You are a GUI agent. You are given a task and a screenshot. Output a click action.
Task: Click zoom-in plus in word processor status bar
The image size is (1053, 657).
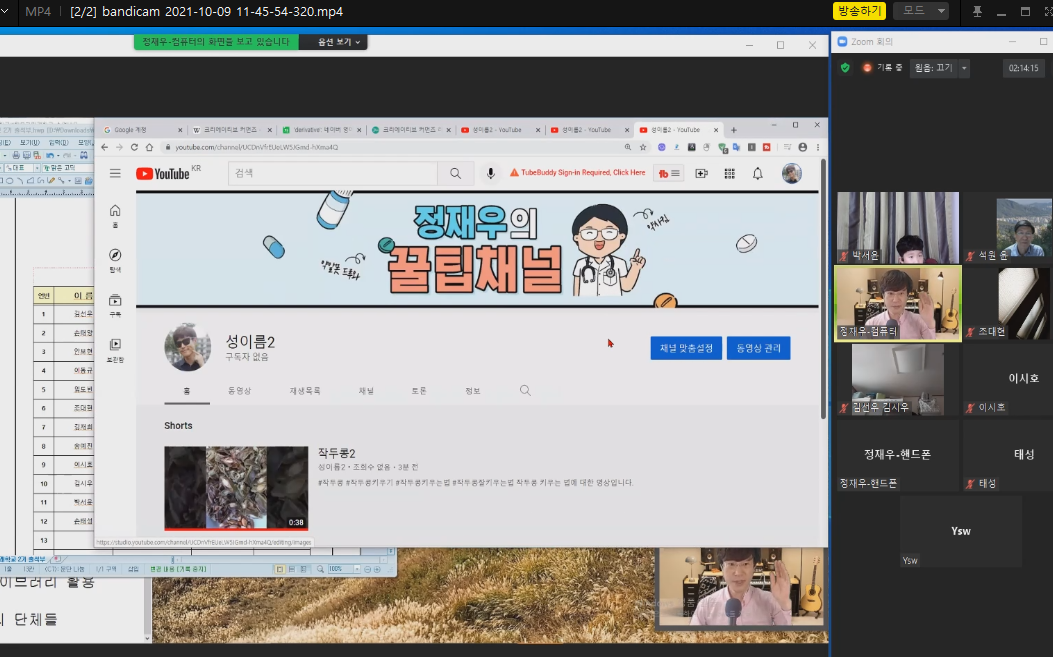point(377,569)
